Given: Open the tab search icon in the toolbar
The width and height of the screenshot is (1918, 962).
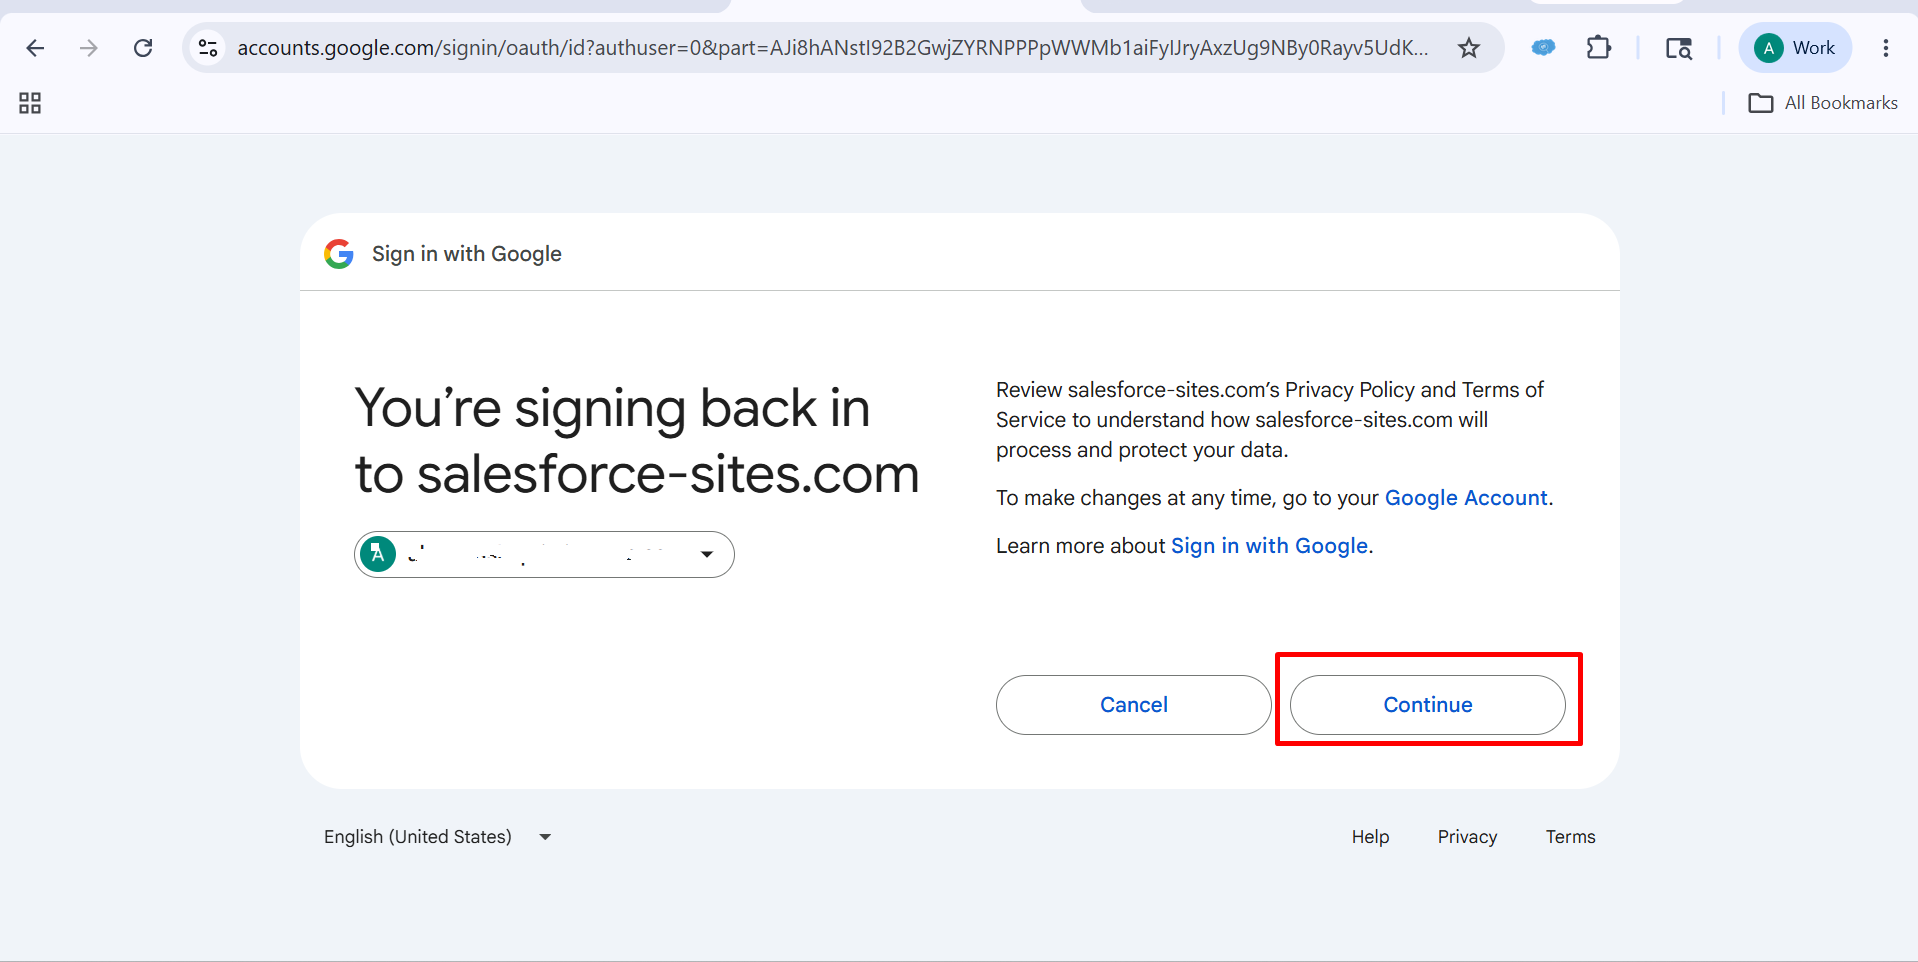Looking at the screenshot, I should click(1678, 48).
